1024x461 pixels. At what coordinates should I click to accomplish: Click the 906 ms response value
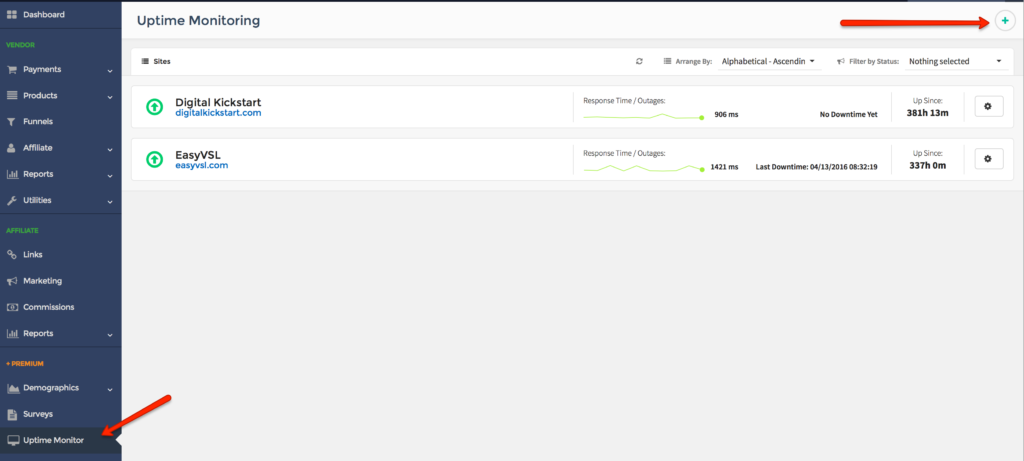coord(726,114)
